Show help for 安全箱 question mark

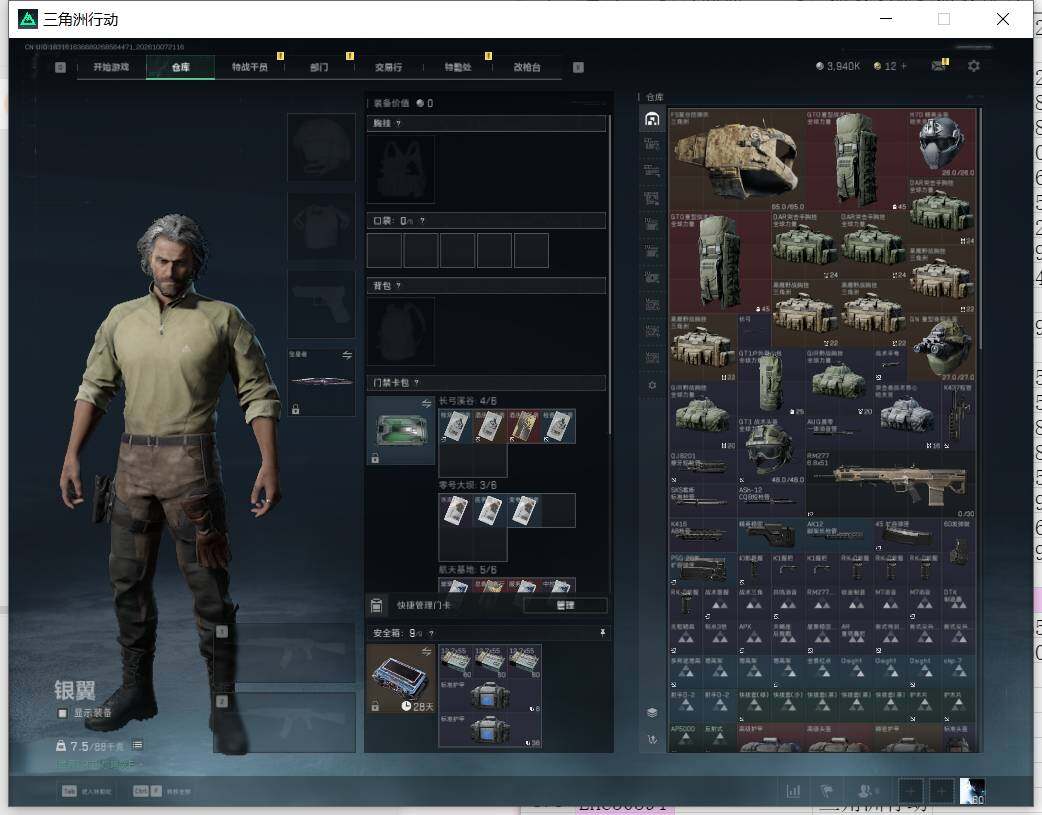tap(431, 633)
